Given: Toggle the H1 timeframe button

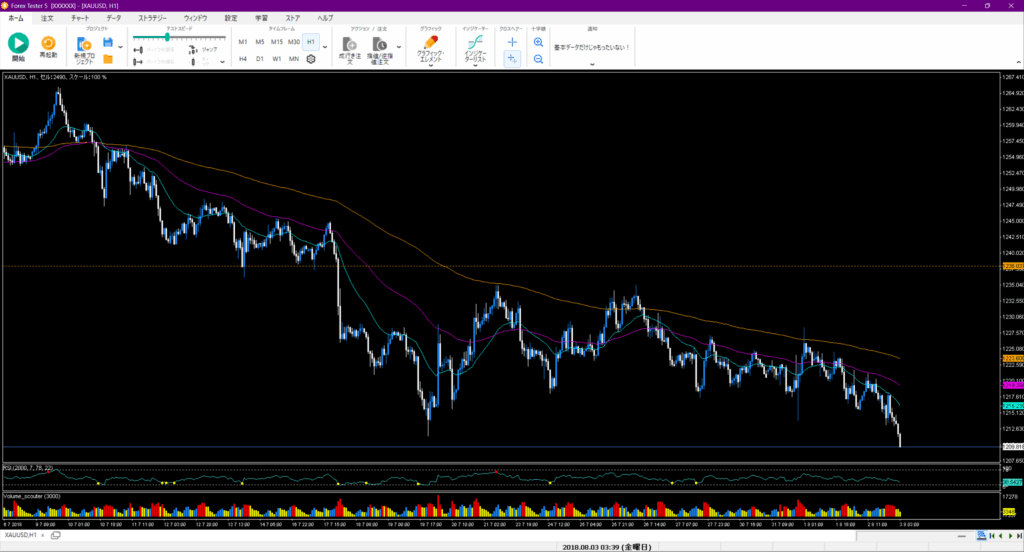Looking at the screenshot, I should [311, 43].
